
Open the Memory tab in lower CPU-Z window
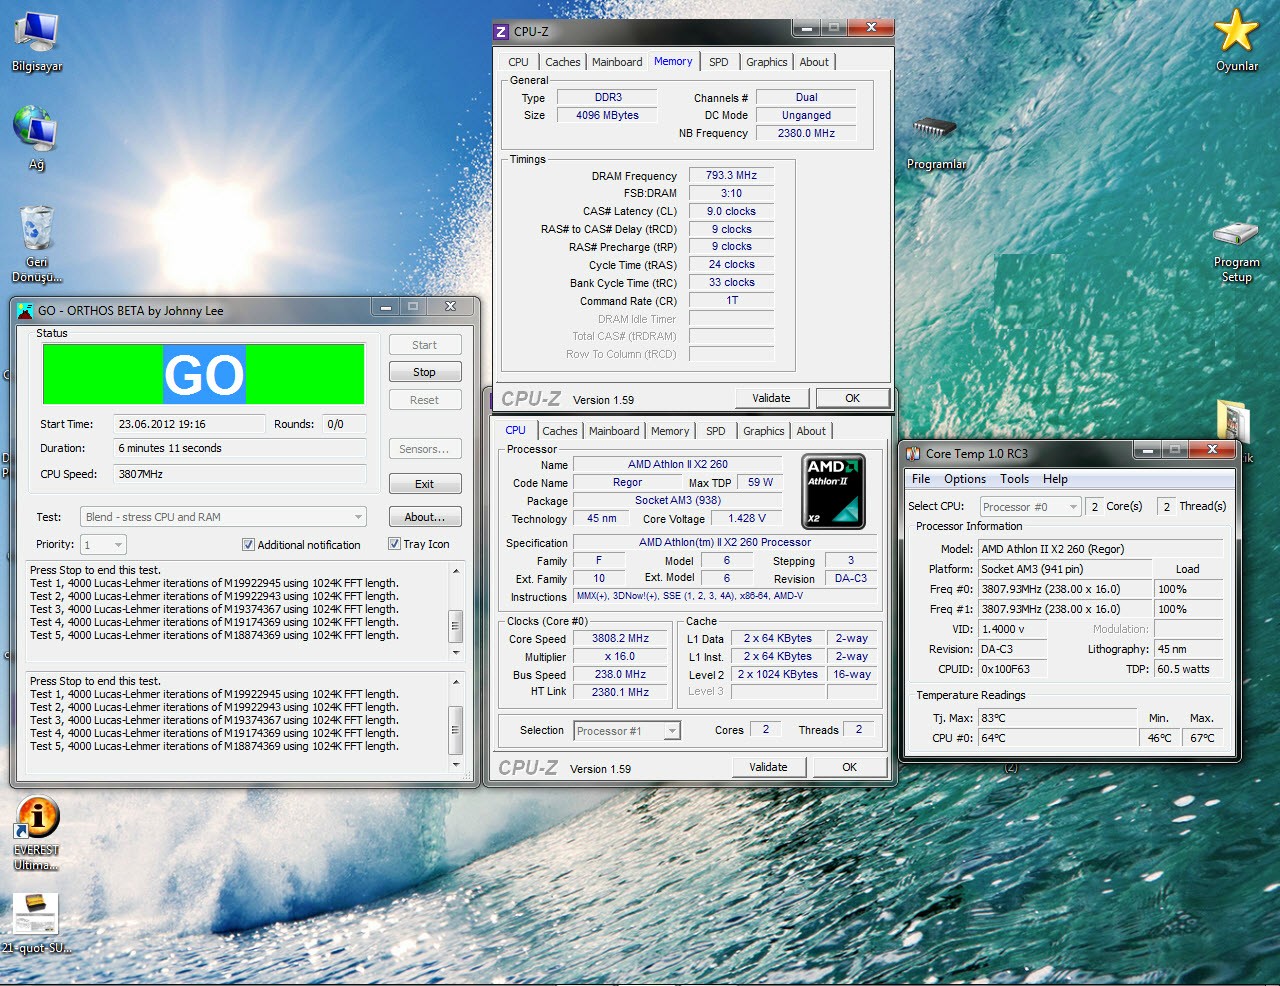pyautogui.click(x=670, y=431)
